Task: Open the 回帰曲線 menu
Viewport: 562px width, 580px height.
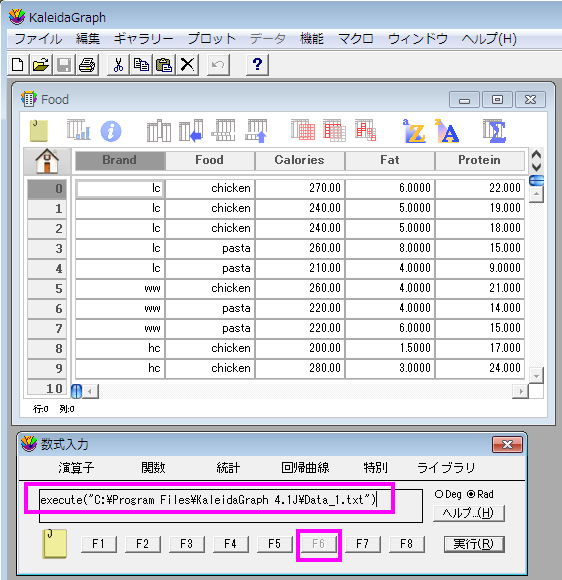Action: 305,468
